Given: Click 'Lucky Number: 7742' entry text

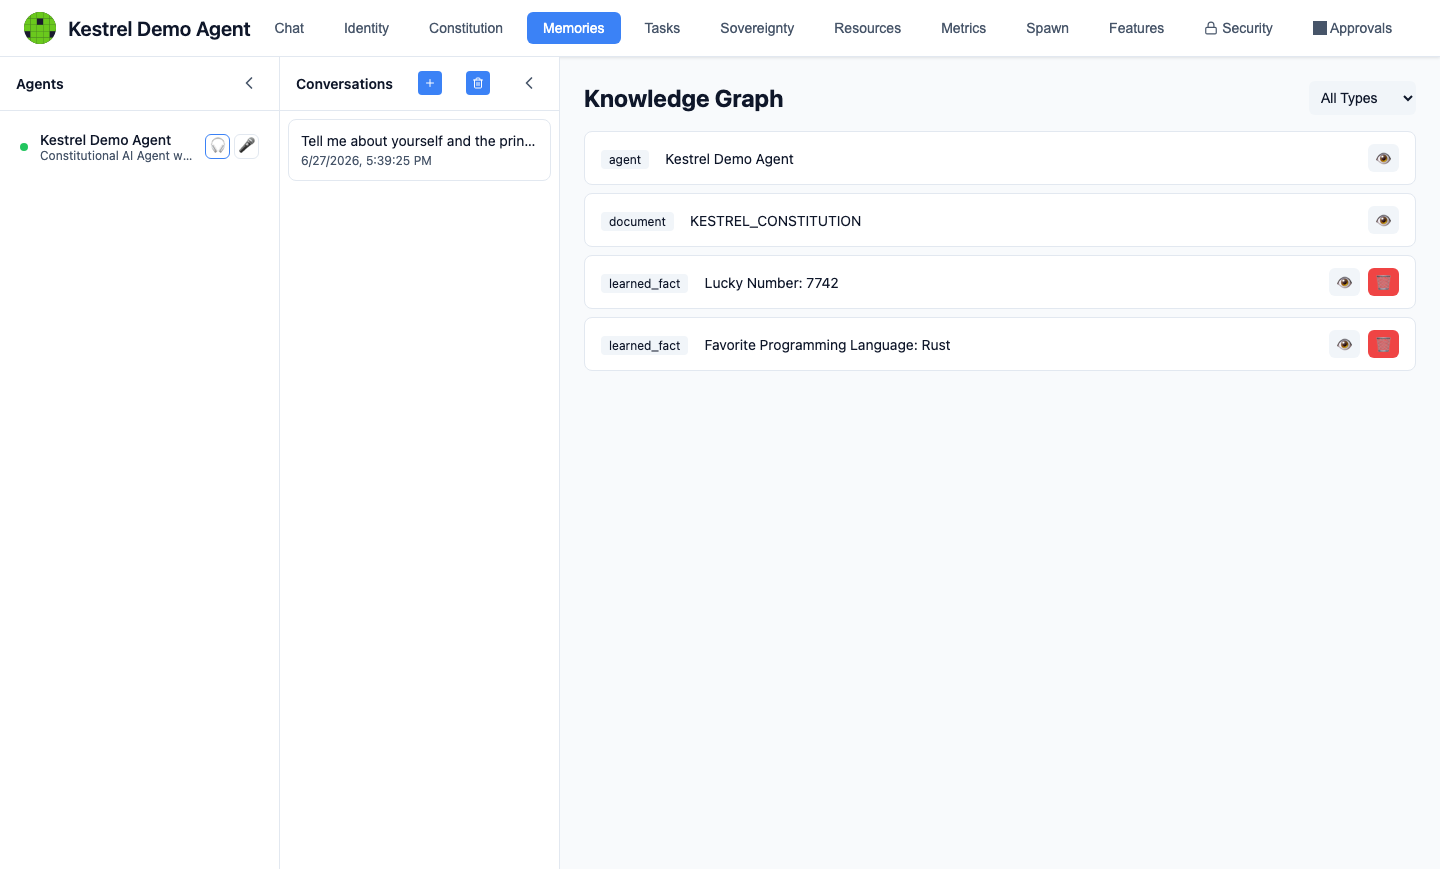Looking at the screenshot, I should click(771, 283).
